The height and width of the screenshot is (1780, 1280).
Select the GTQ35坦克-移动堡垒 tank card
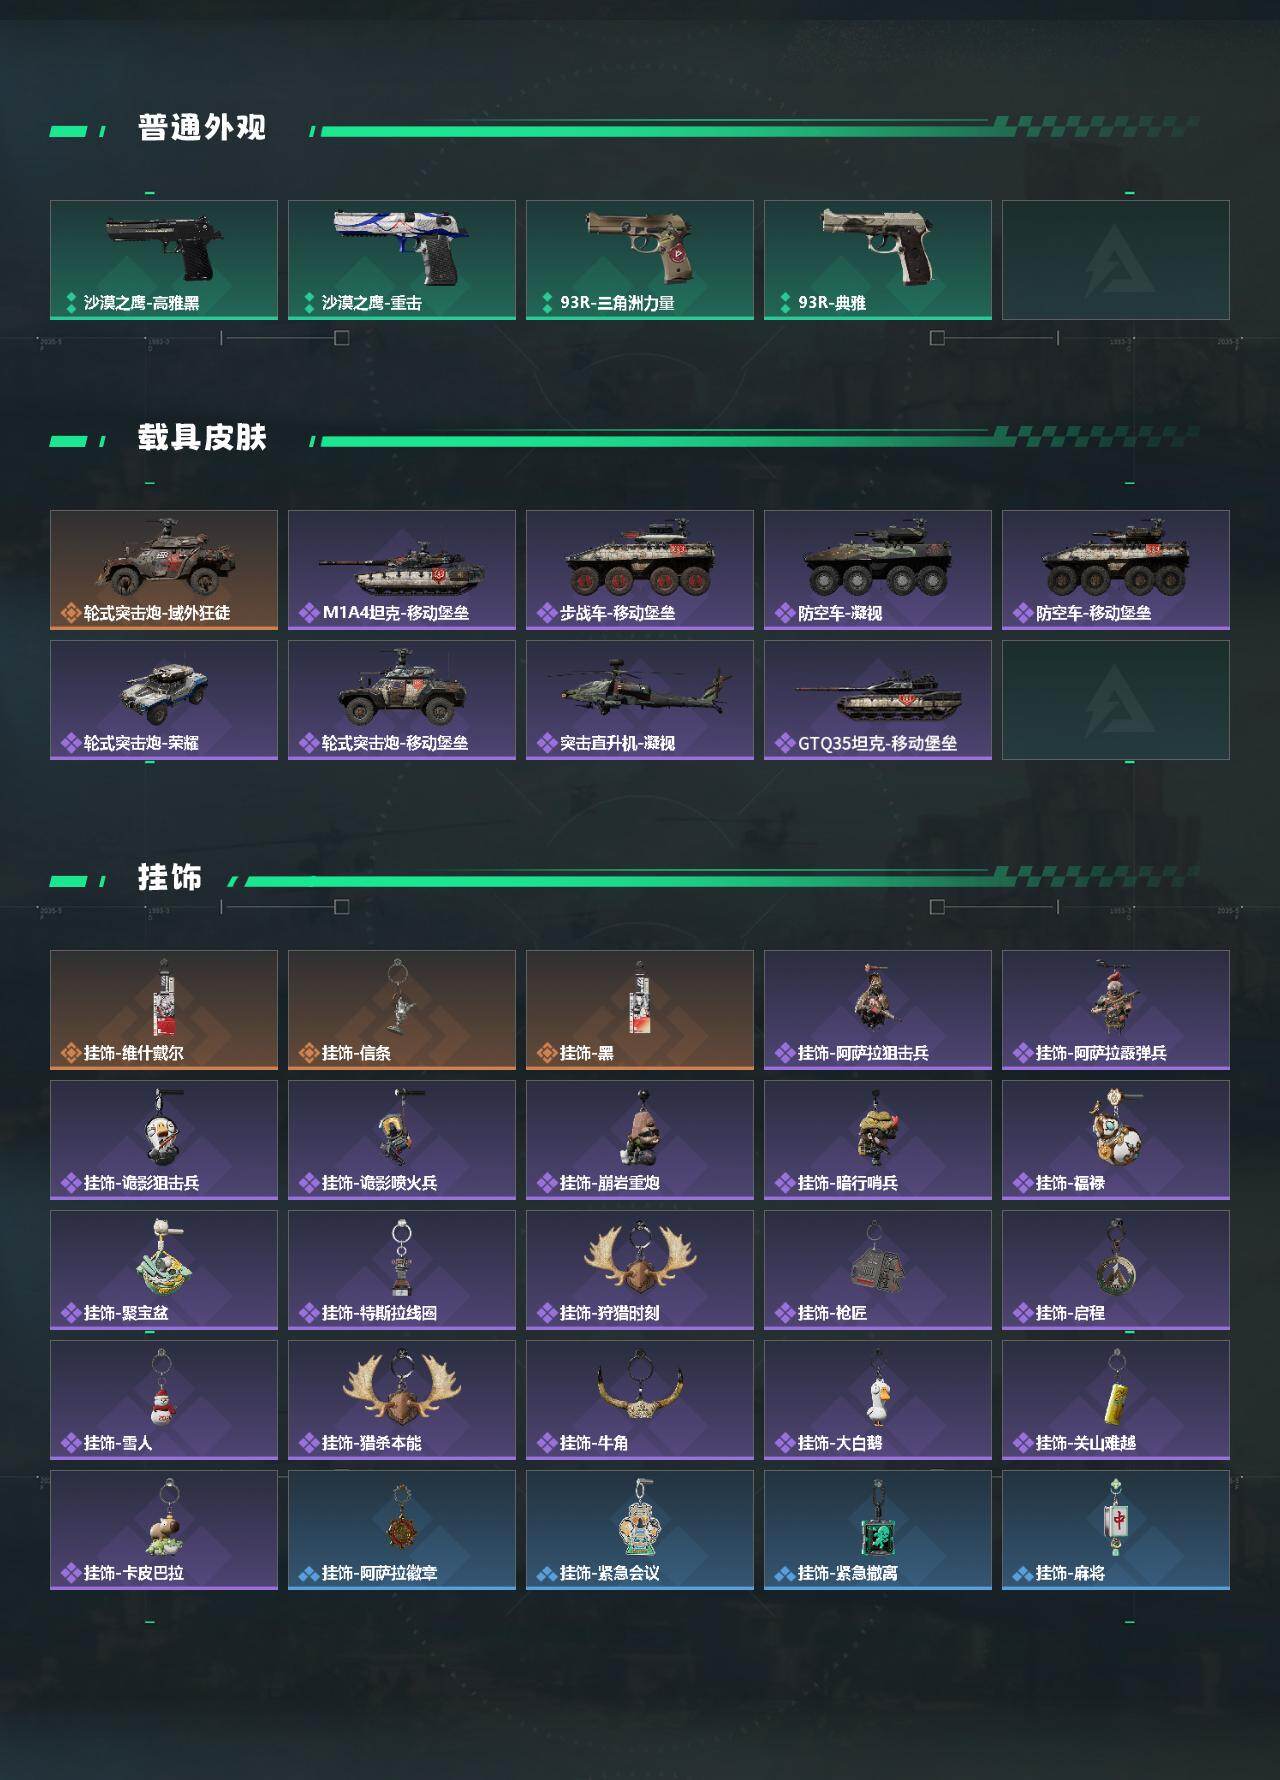tap(878, 700)
